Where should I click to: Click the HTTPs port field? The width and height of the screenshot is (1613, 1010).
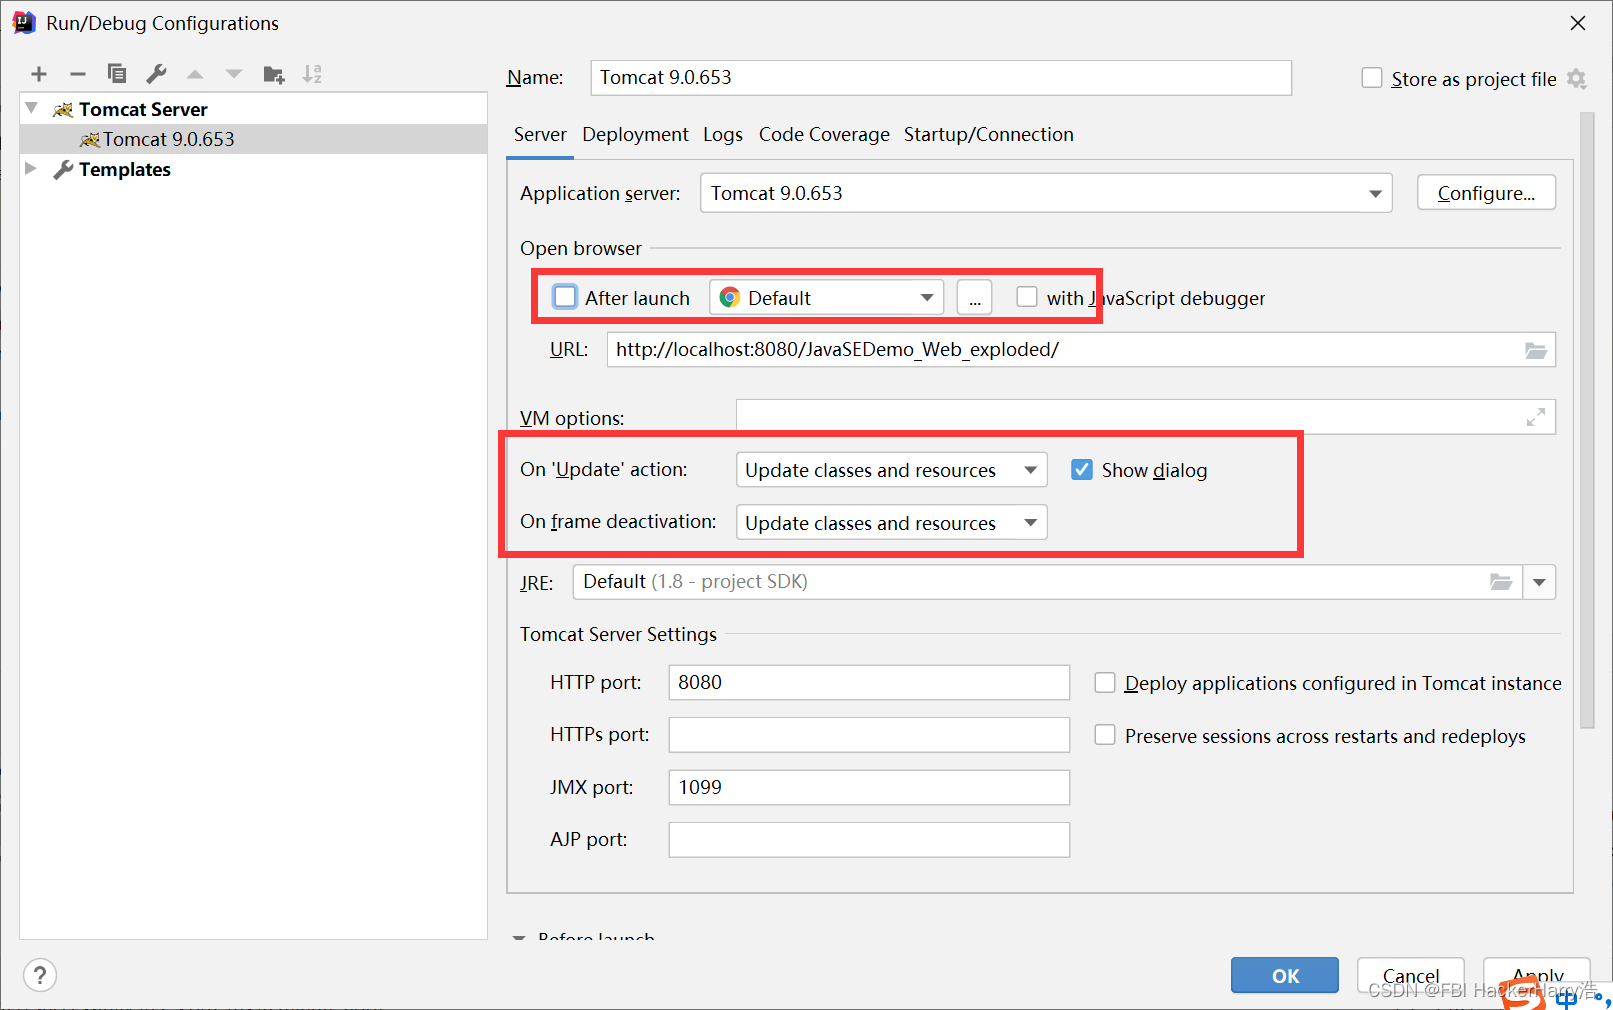click(x=869, y=735)
